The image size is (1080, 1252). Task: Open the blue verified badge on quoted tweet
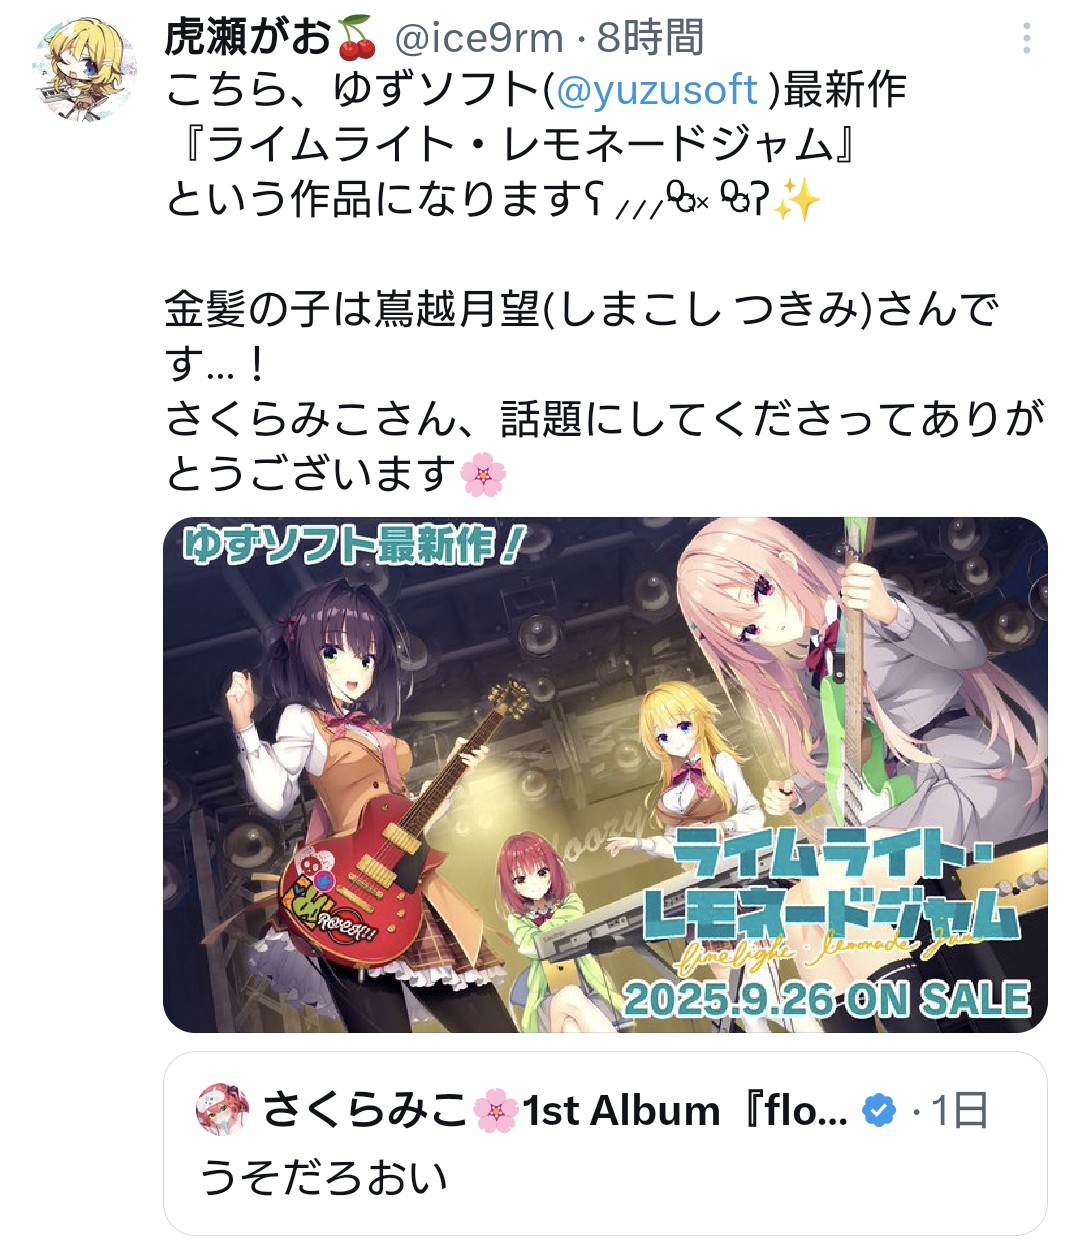[x=879, y=1110]
